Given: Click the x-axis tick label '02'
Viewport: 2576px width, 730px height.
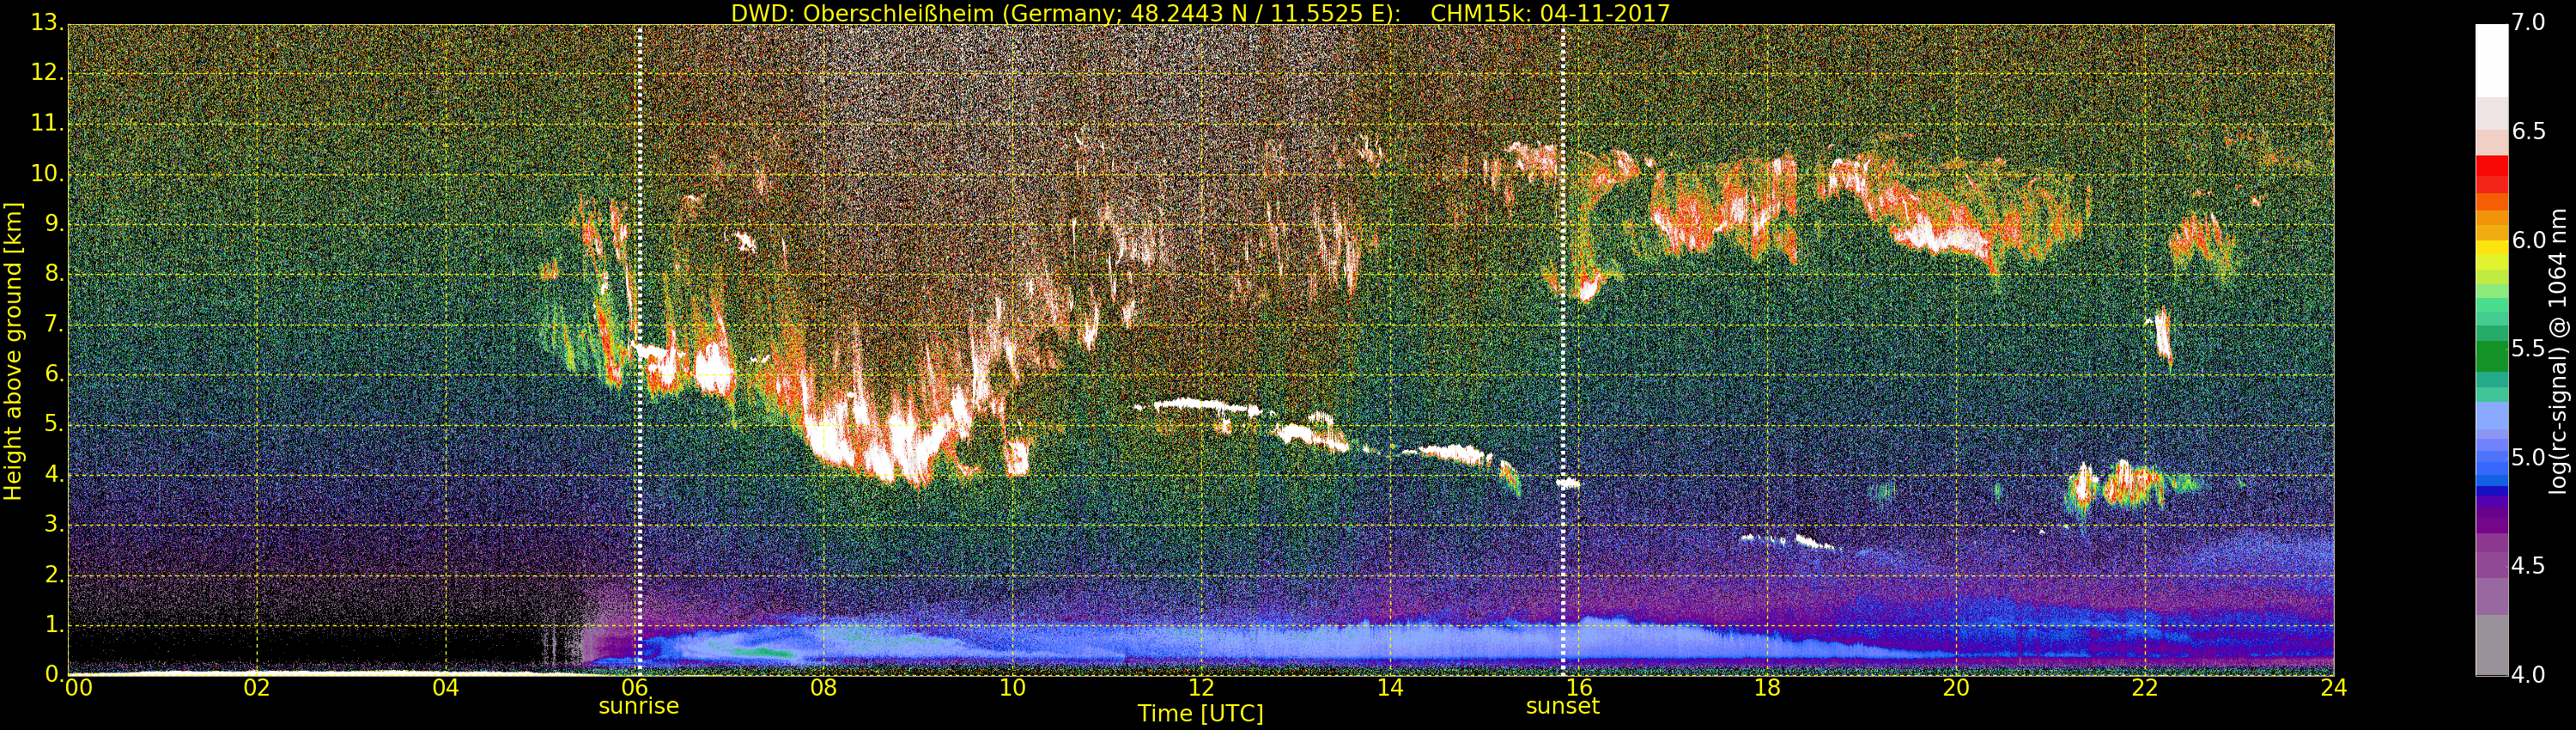Looking at the screenshot, I should 257,688.
